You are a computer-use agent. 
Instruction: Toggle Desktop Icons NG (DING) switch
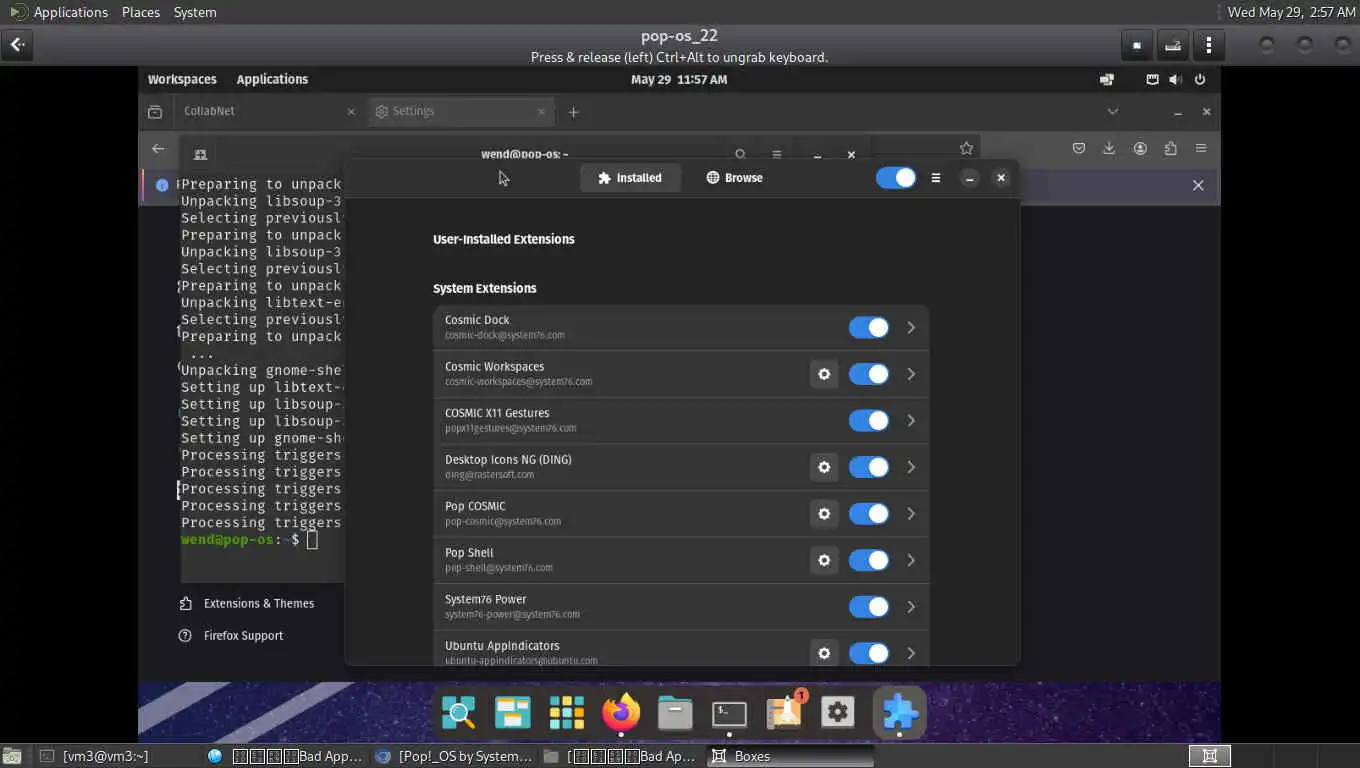868,467
